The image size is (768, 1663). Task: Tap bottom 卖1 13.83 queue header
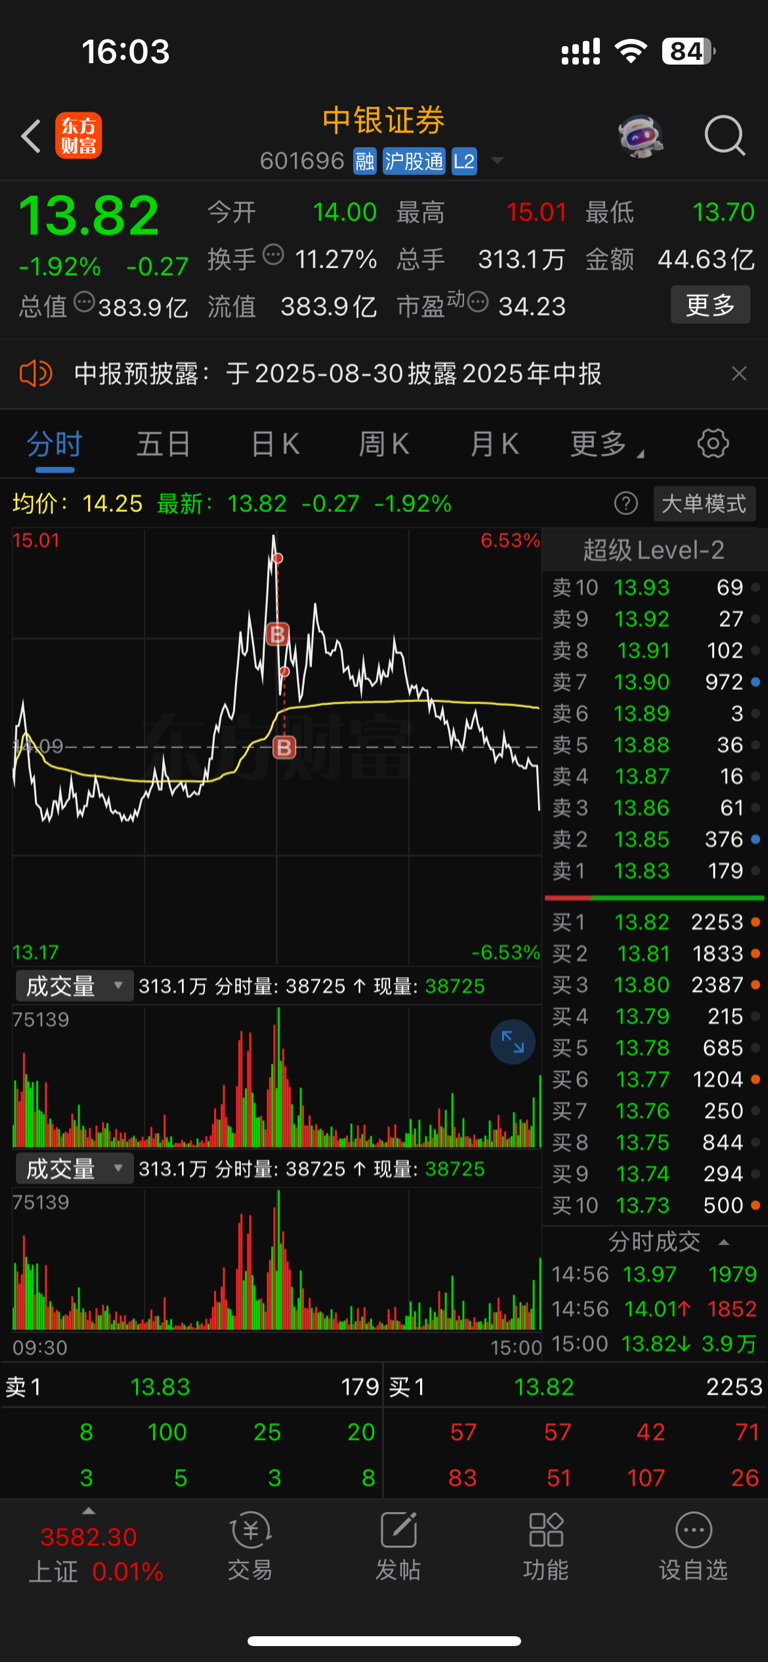pyautogui.click(x=192, y=1387)
